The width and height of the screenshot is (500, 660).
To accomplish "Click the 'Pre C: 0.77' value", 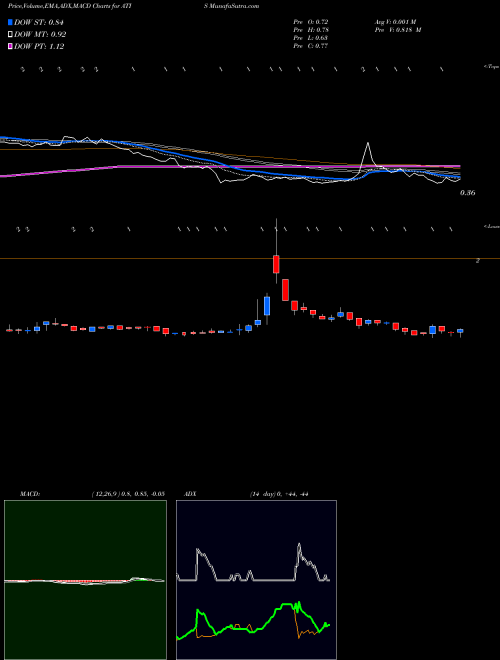I will [x=311, y=46].
